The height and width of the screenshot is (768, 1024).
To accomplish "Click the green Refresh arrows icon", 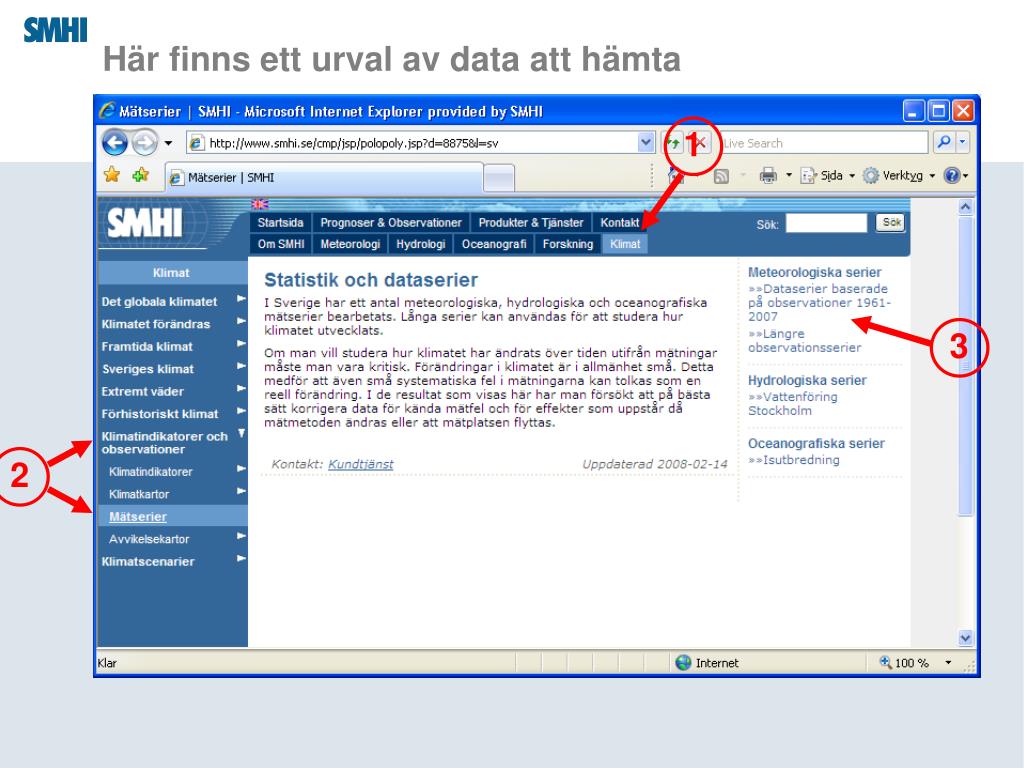I will coord(672,143).
